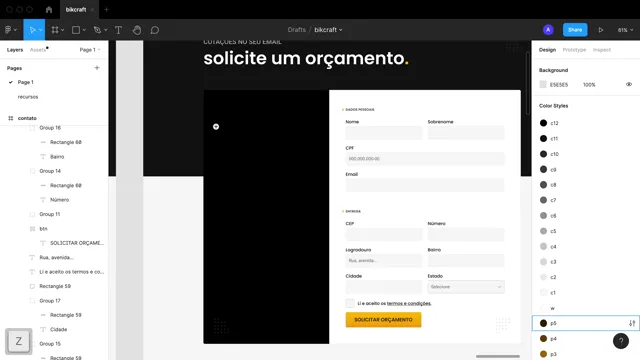Switch to the Assets tab
This screenshot has height=360, width=640.
click(x=38, y=50)
